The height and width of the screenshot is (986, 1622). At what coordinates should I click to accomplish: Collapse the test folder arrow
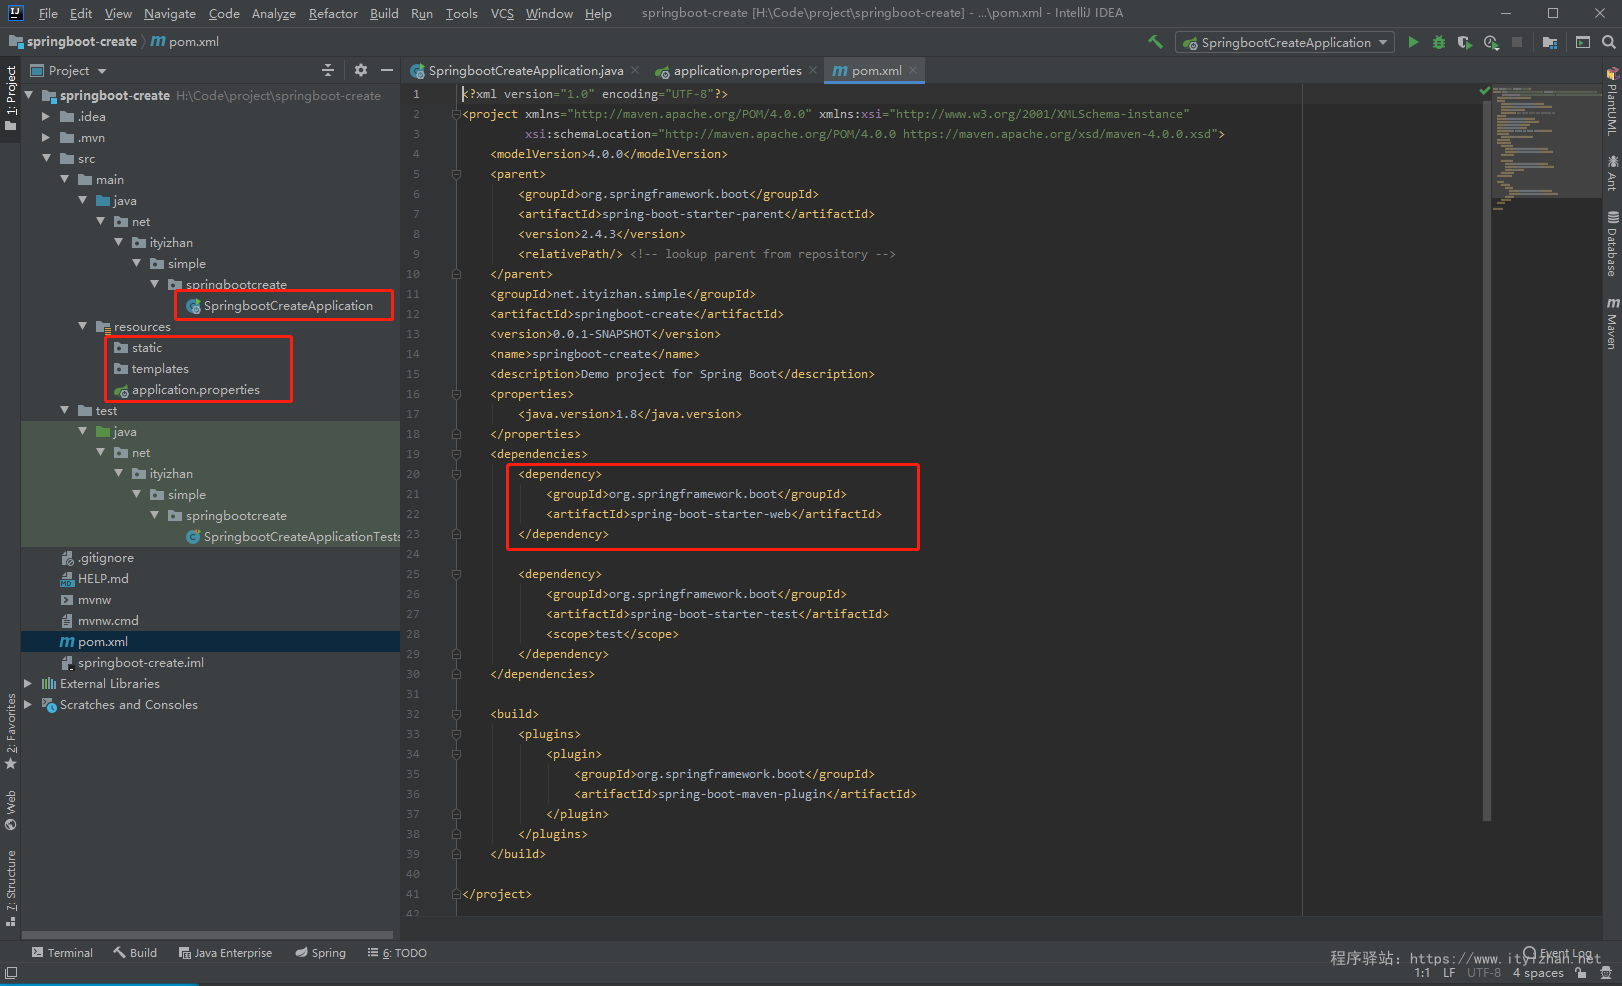pos(64,411)
